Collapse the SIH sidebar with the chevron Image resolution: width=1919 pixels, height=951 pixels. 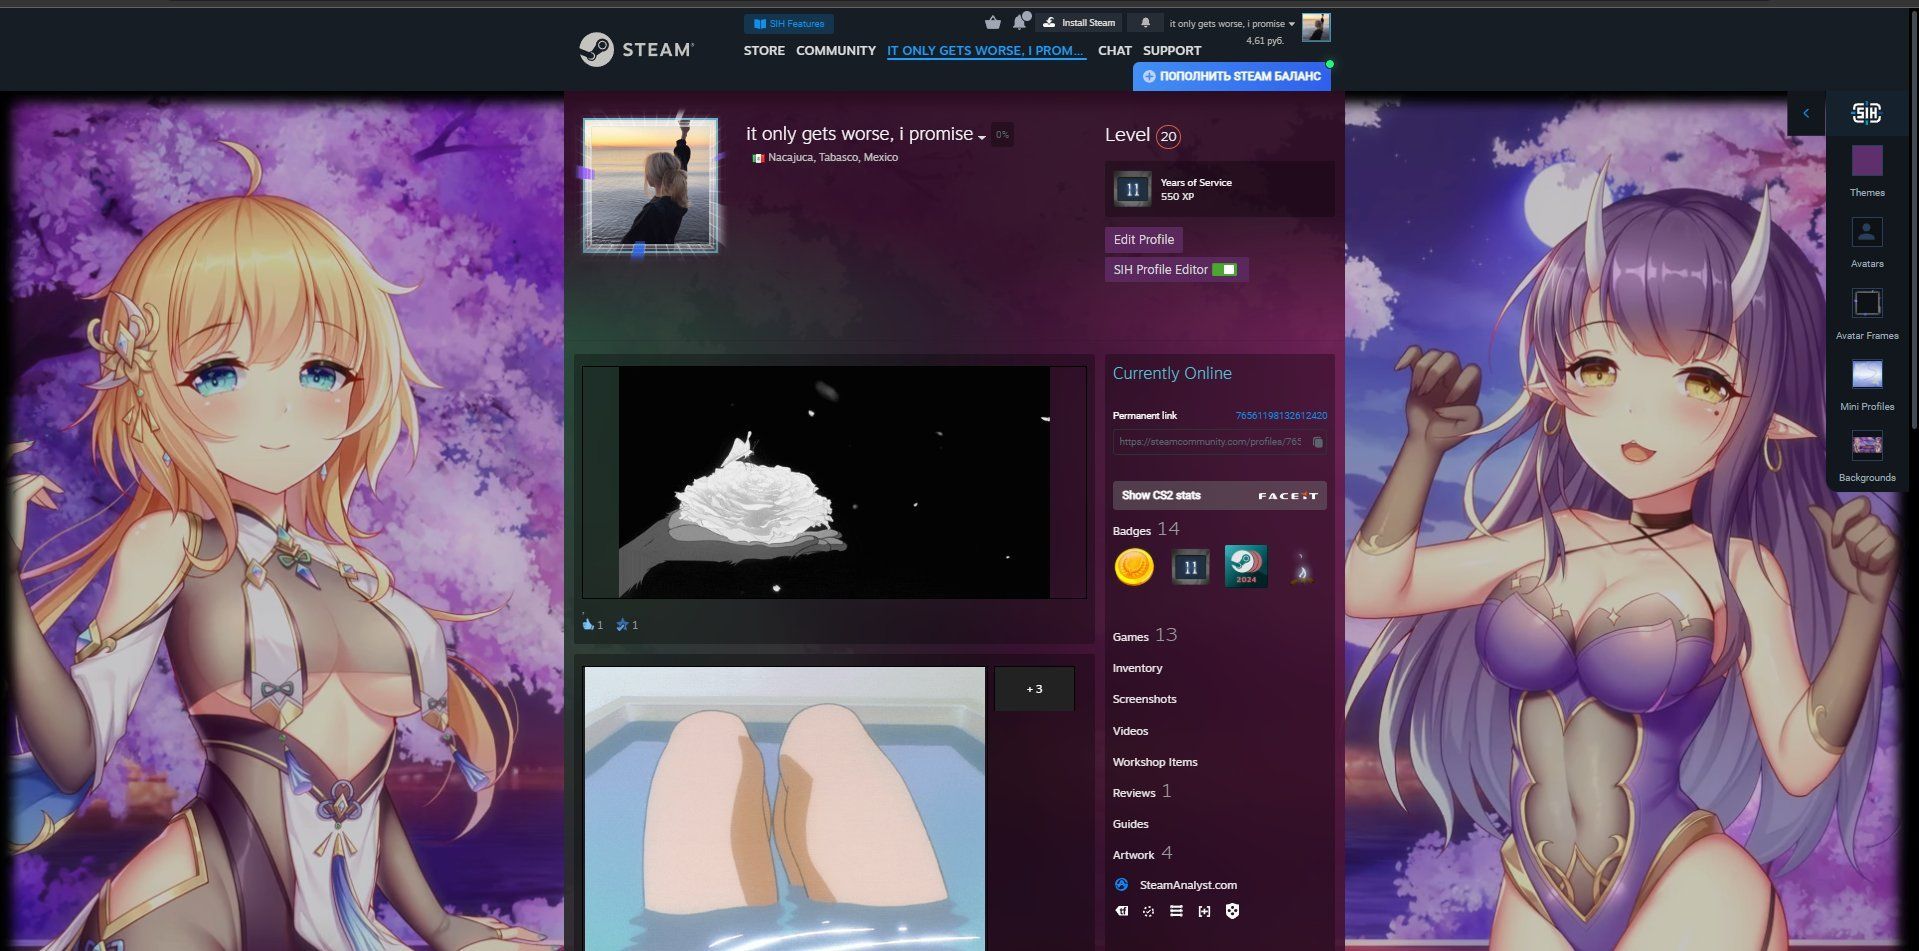click(1805, 114)
